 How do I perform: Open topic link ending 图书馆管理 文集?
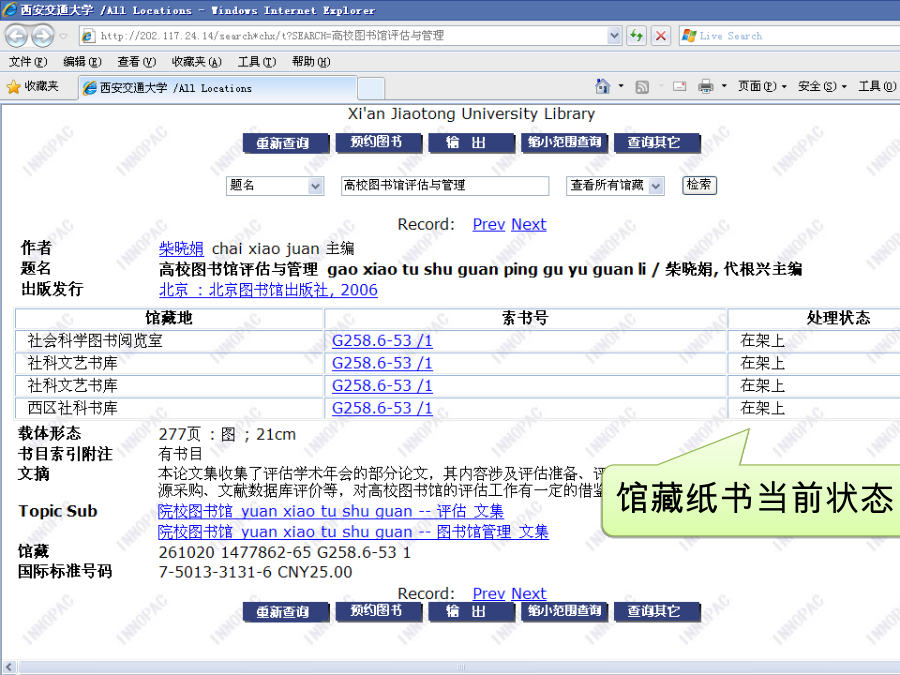tap(353, 532)
